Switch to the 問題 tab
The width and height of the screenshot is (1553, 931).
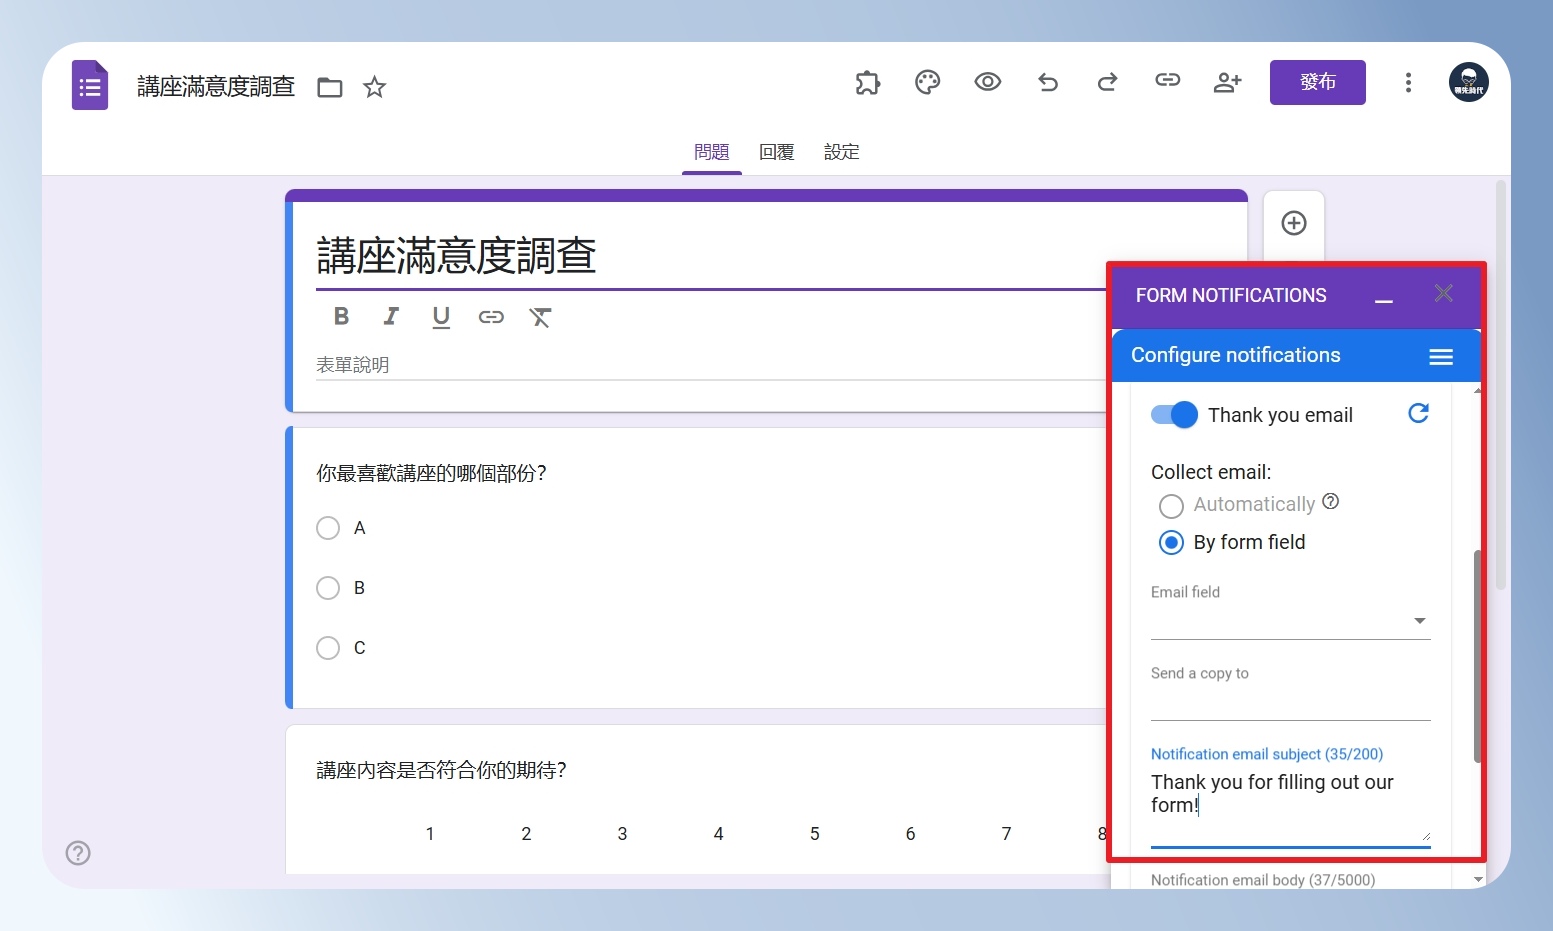[x=712, y=152]
